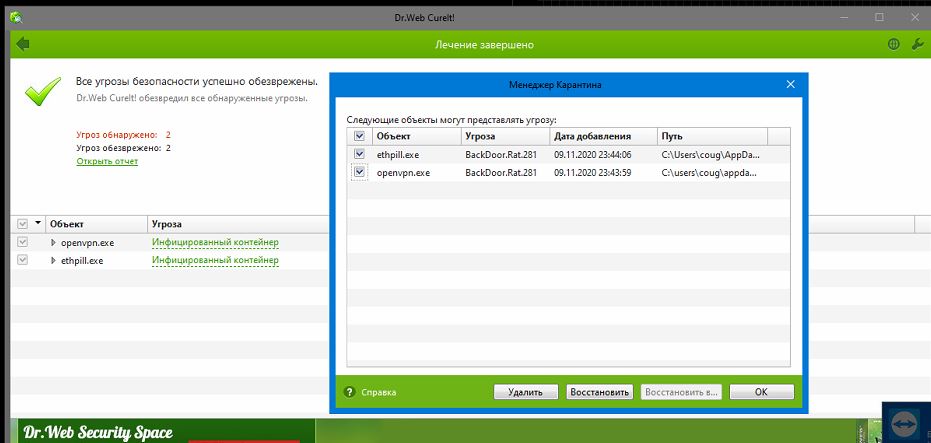931x443 pixels.
Task: Open the Открыть отчет report link
Action: pos(107,162)
